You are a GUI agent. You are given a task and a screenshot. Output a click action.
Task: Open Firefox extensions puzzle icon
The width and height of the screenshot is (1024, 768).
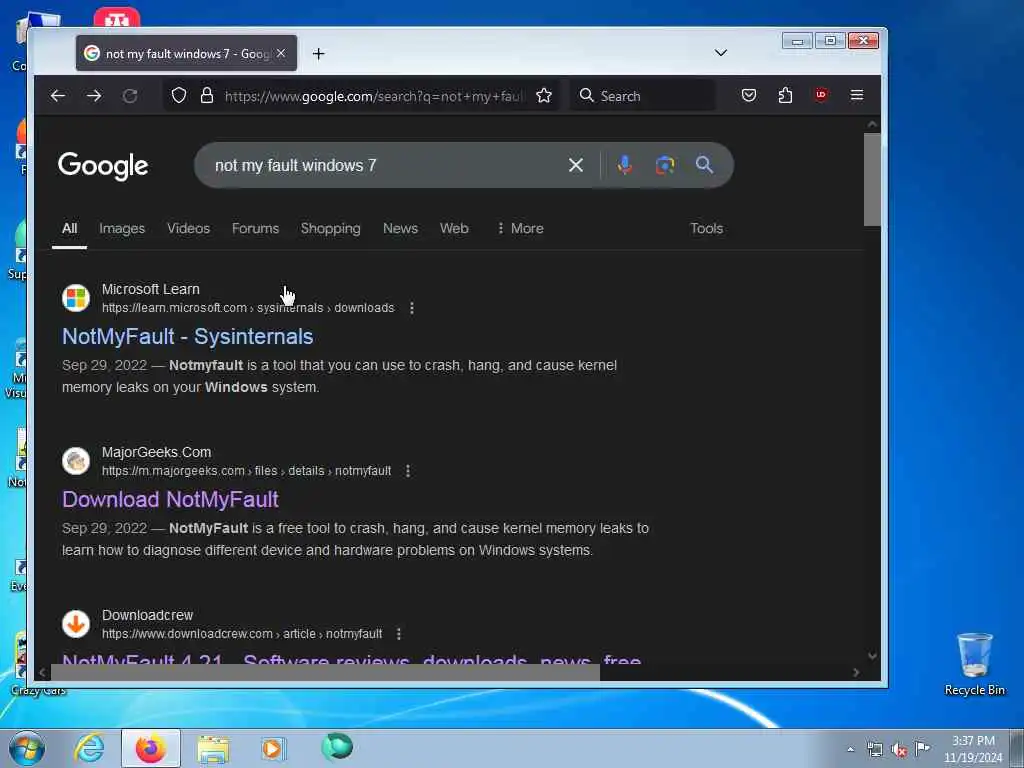[x=785, y=95]
